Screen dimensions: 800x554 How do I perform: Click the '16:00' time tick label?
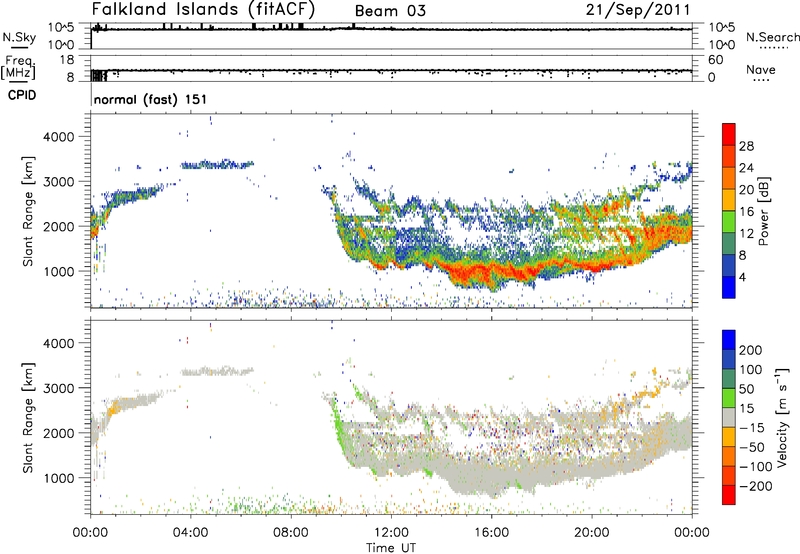[491, 533]
